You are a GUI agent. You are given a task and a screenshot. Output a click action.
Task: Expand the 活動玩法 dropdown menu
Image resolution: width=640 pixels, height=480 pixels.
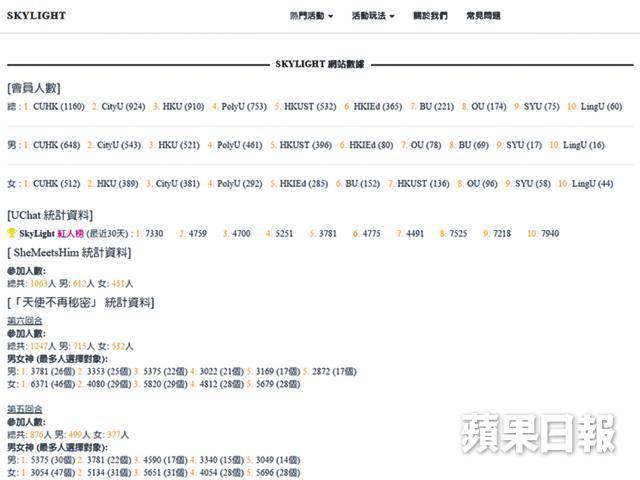(372, 16)
